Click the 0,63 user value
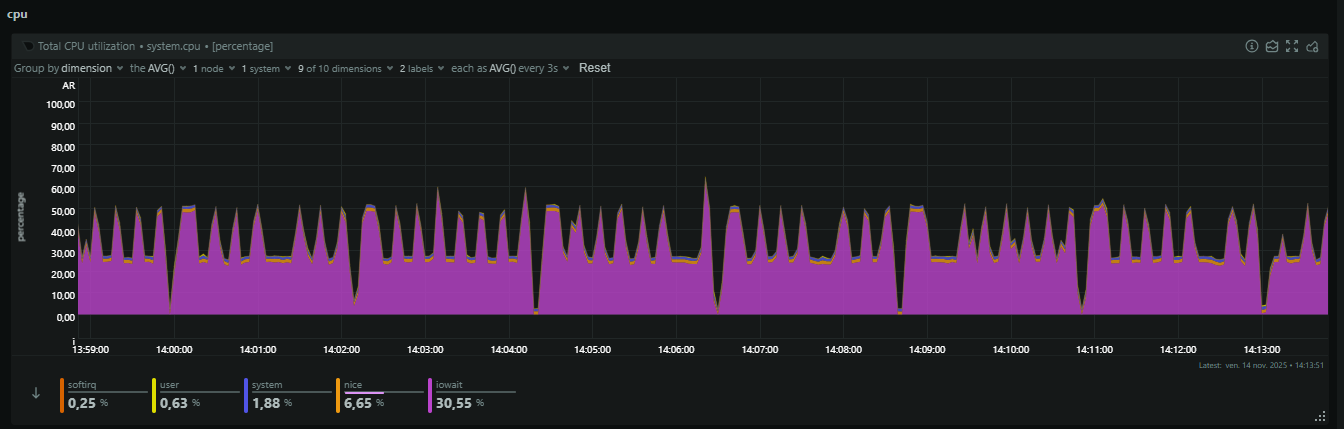Image resolution: width=1344 pixels, height=429 pixels. (174, 403)
